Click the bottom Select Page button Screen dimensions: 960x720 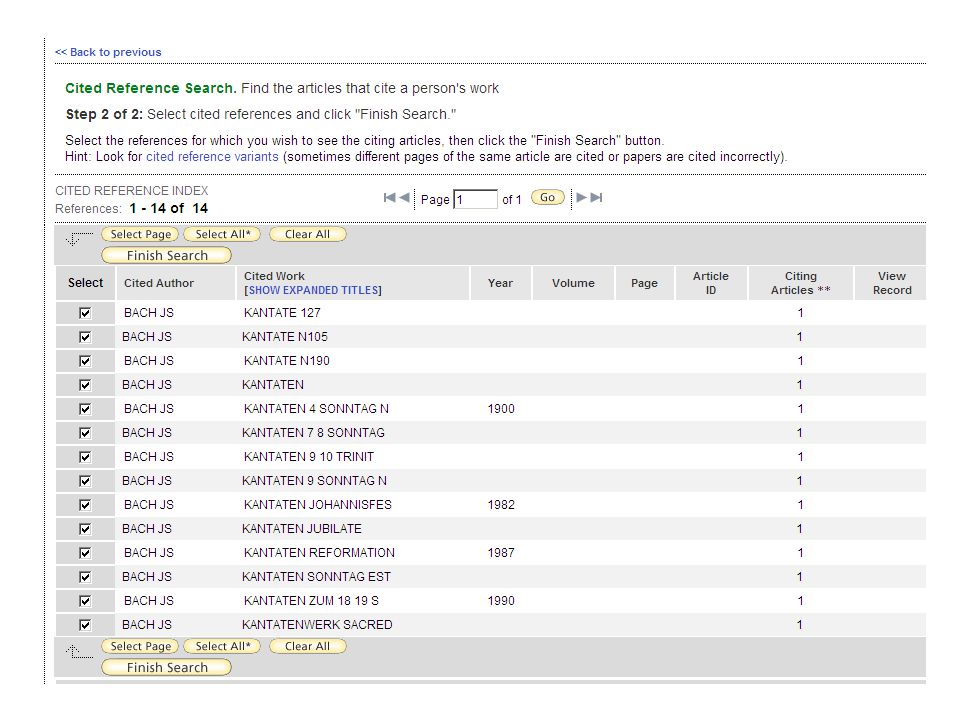[140, 646]
